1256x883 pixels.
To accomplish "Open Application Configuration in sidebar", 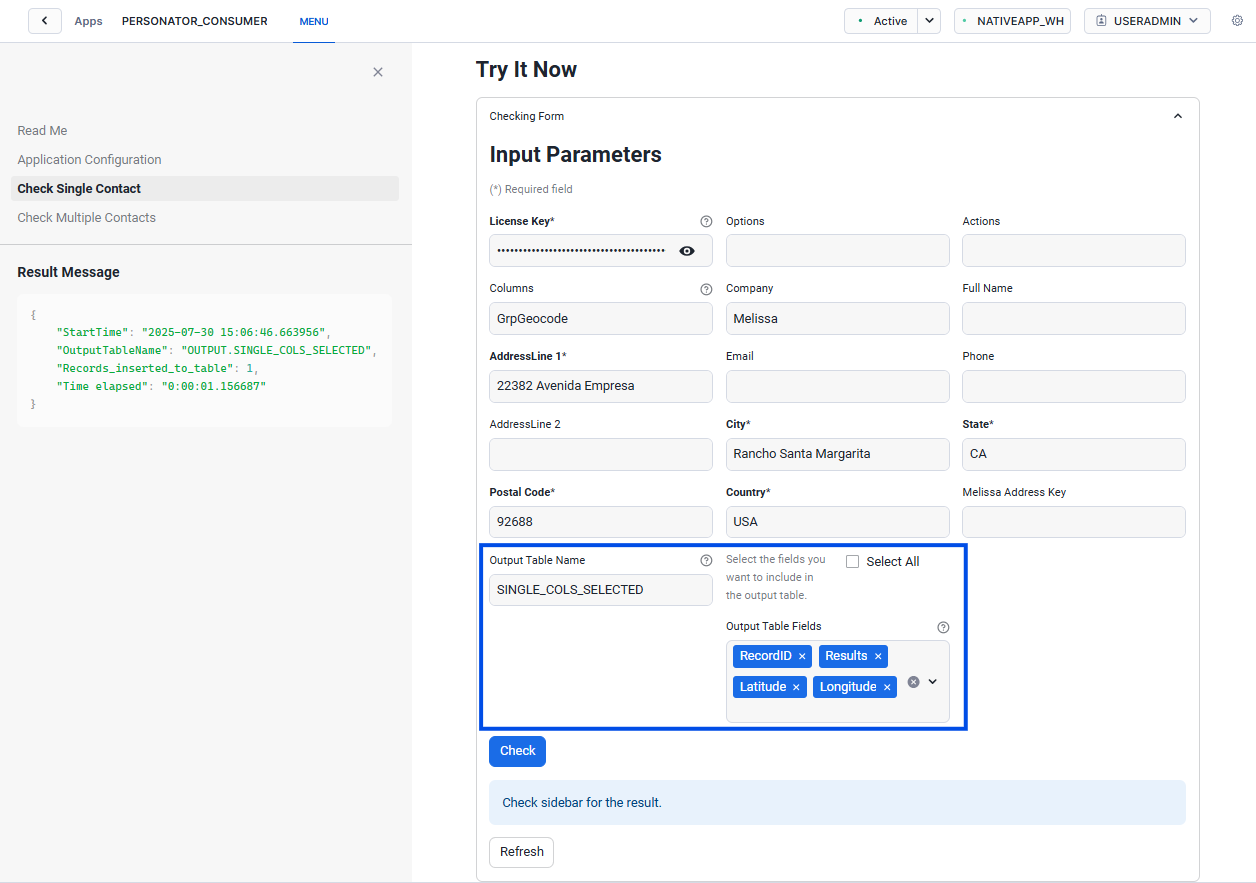I will (x=89, y=160).
